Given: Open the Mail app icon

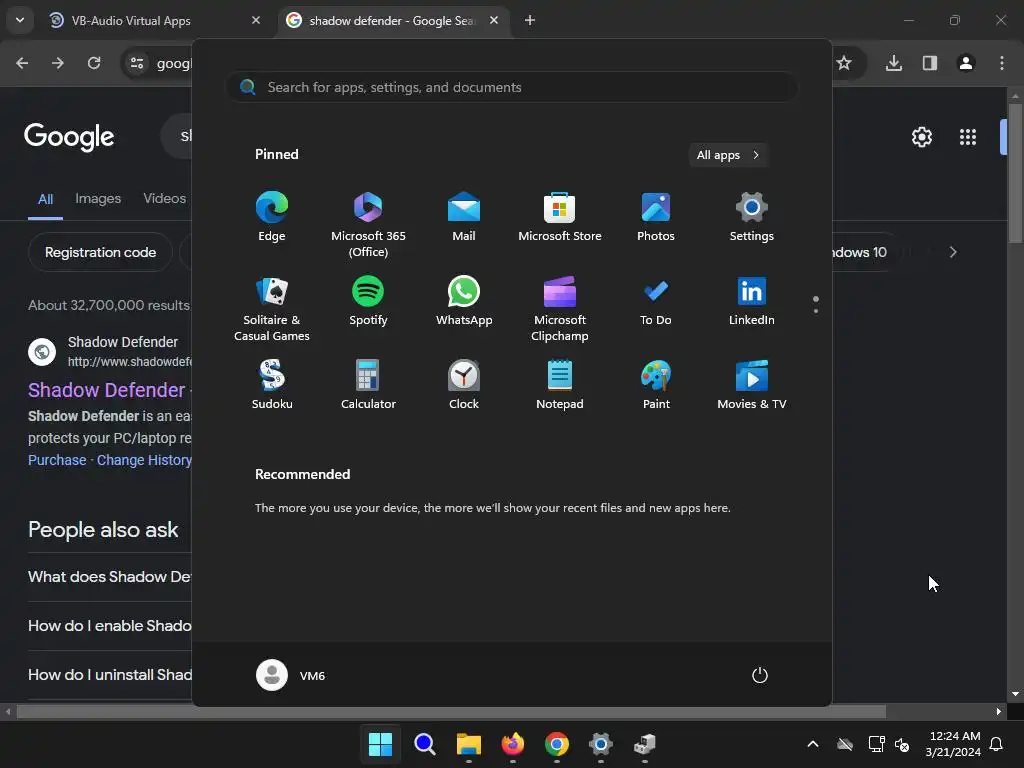Looking at the screenshot, I should coord(464,217).
